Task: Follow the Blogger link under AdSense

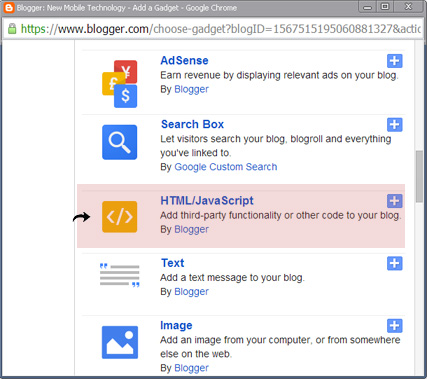Action: click(191, 89)
